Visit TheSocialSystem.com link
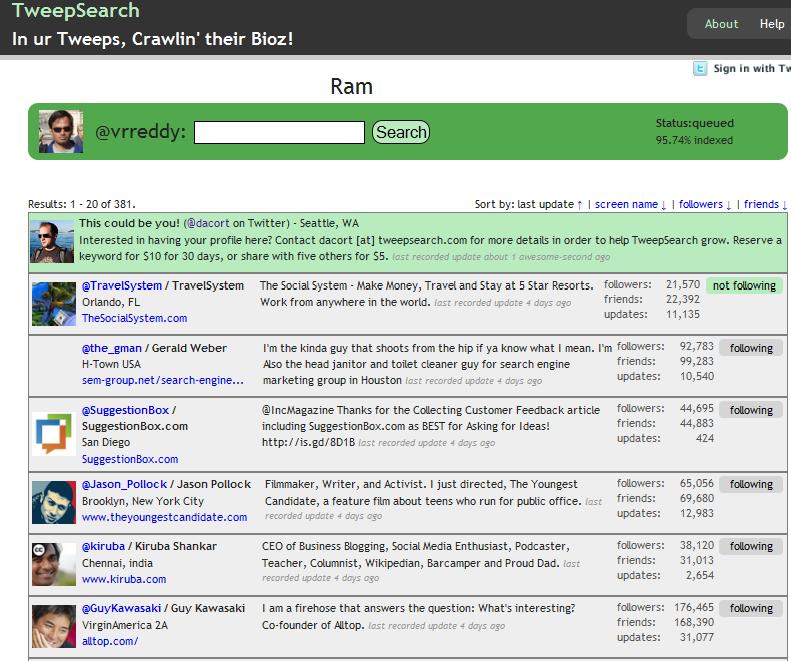The width and height of the screenshot is (791, 661). pos(134,318)
